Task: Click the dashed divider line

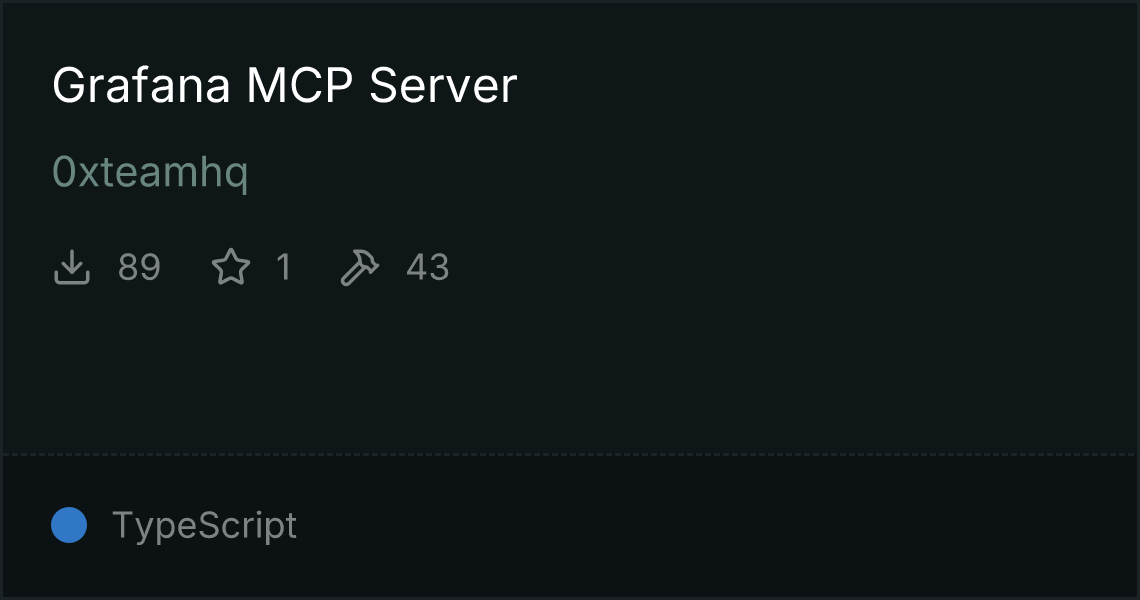Action: pos(569,455)
